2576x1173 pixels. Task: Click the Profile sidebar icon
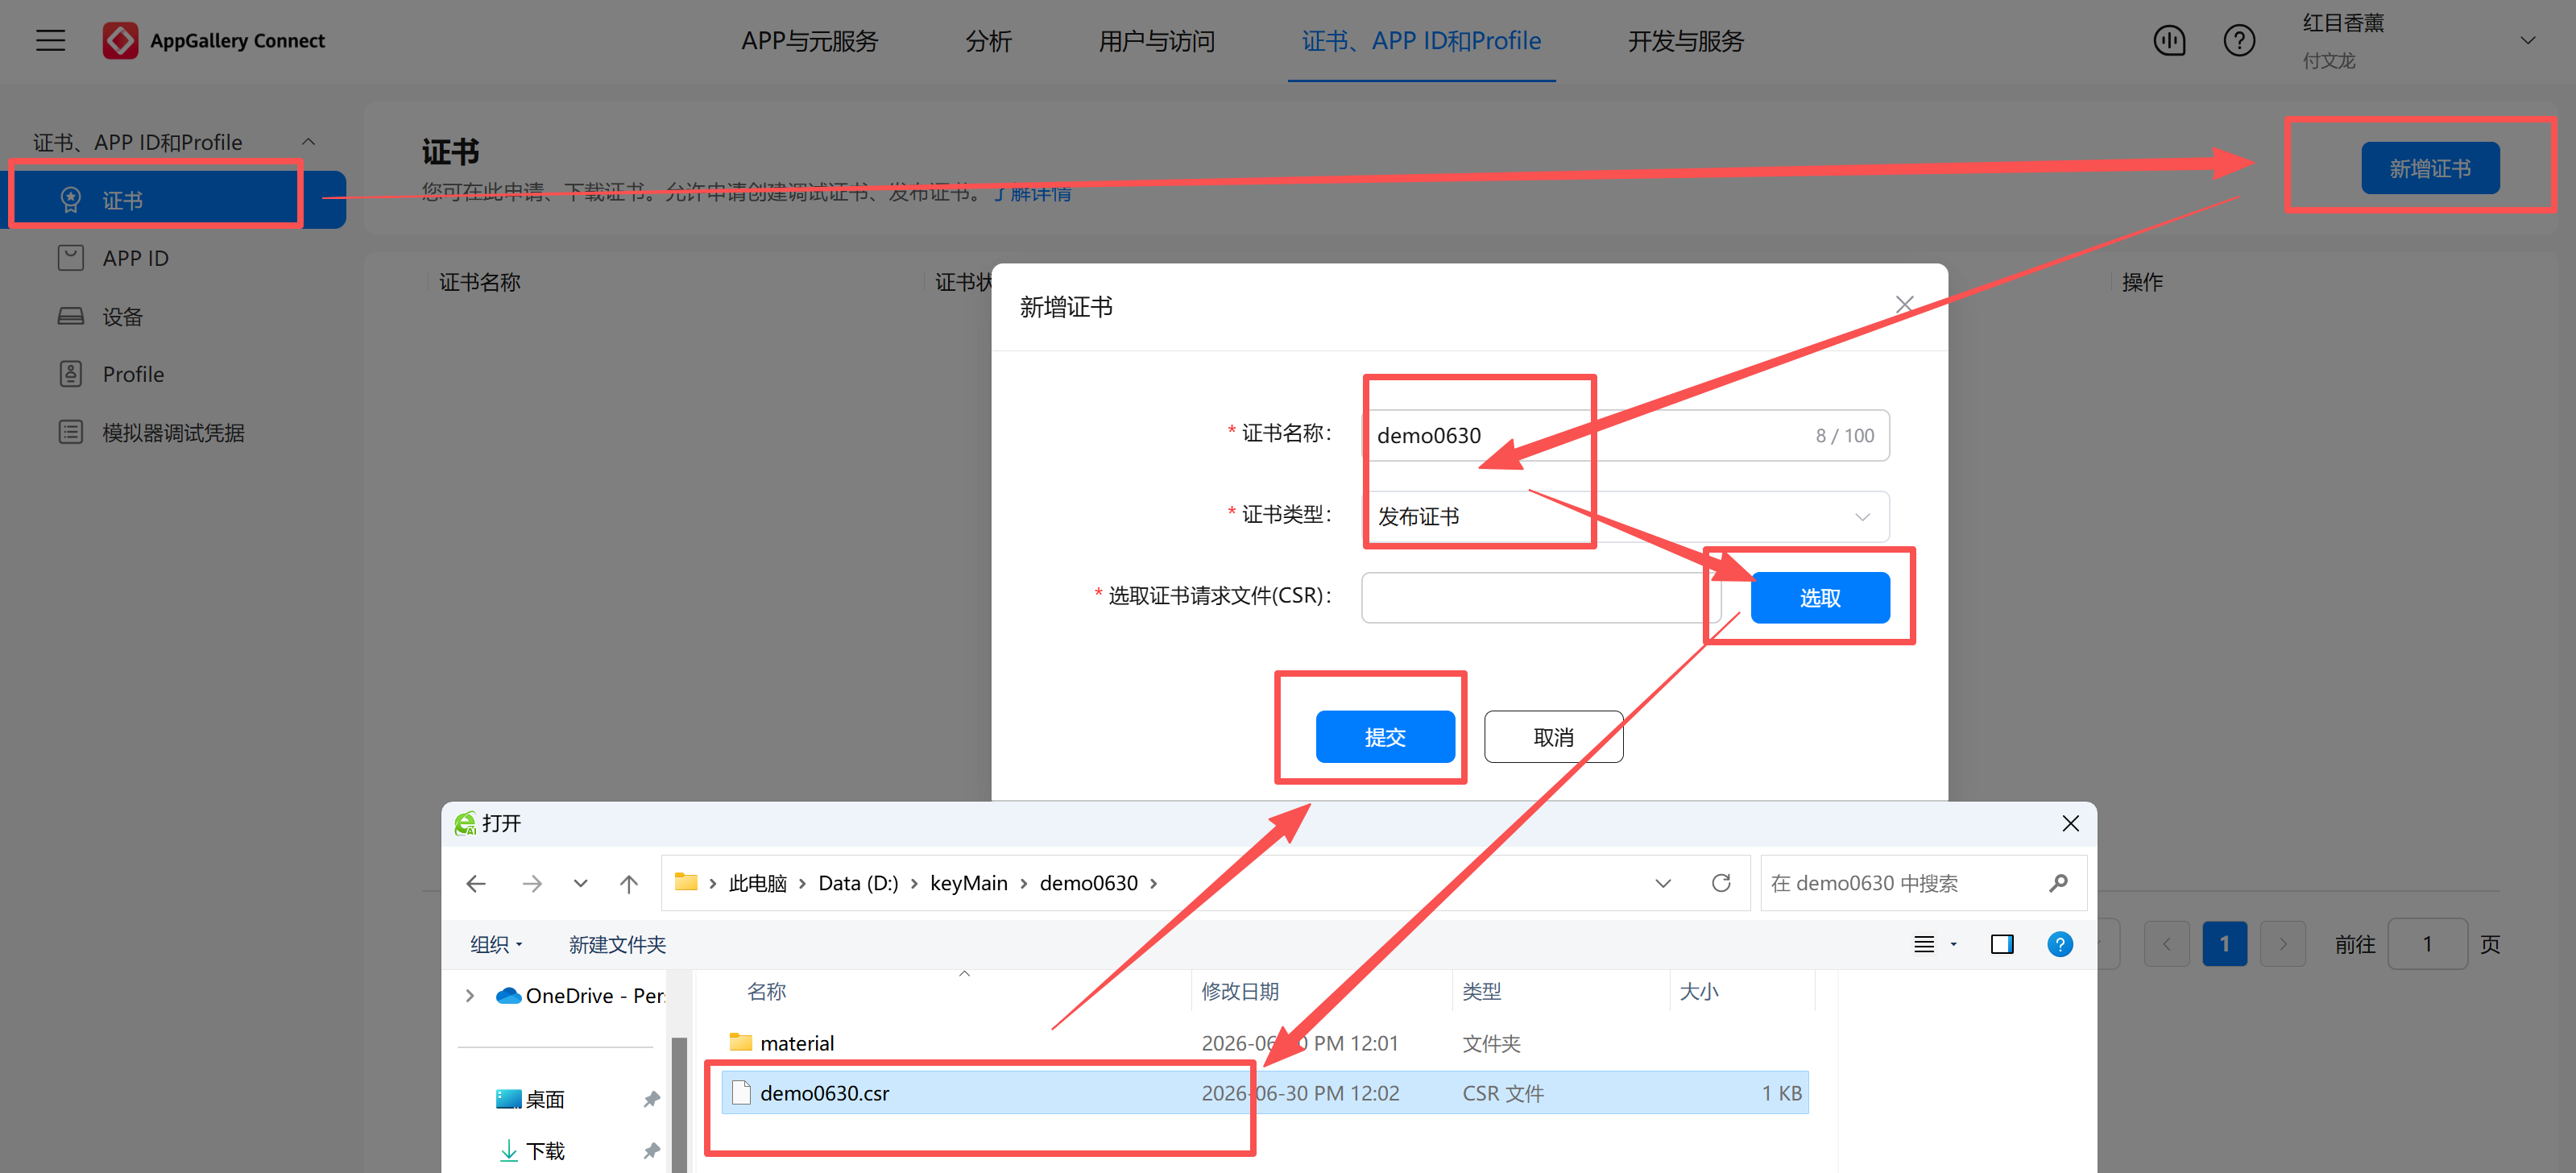point(70,374)
